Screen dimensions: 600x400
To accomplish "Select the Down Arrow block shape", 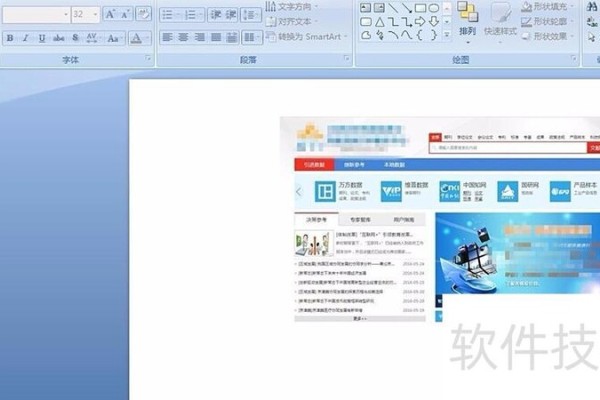I will (434, 22).
